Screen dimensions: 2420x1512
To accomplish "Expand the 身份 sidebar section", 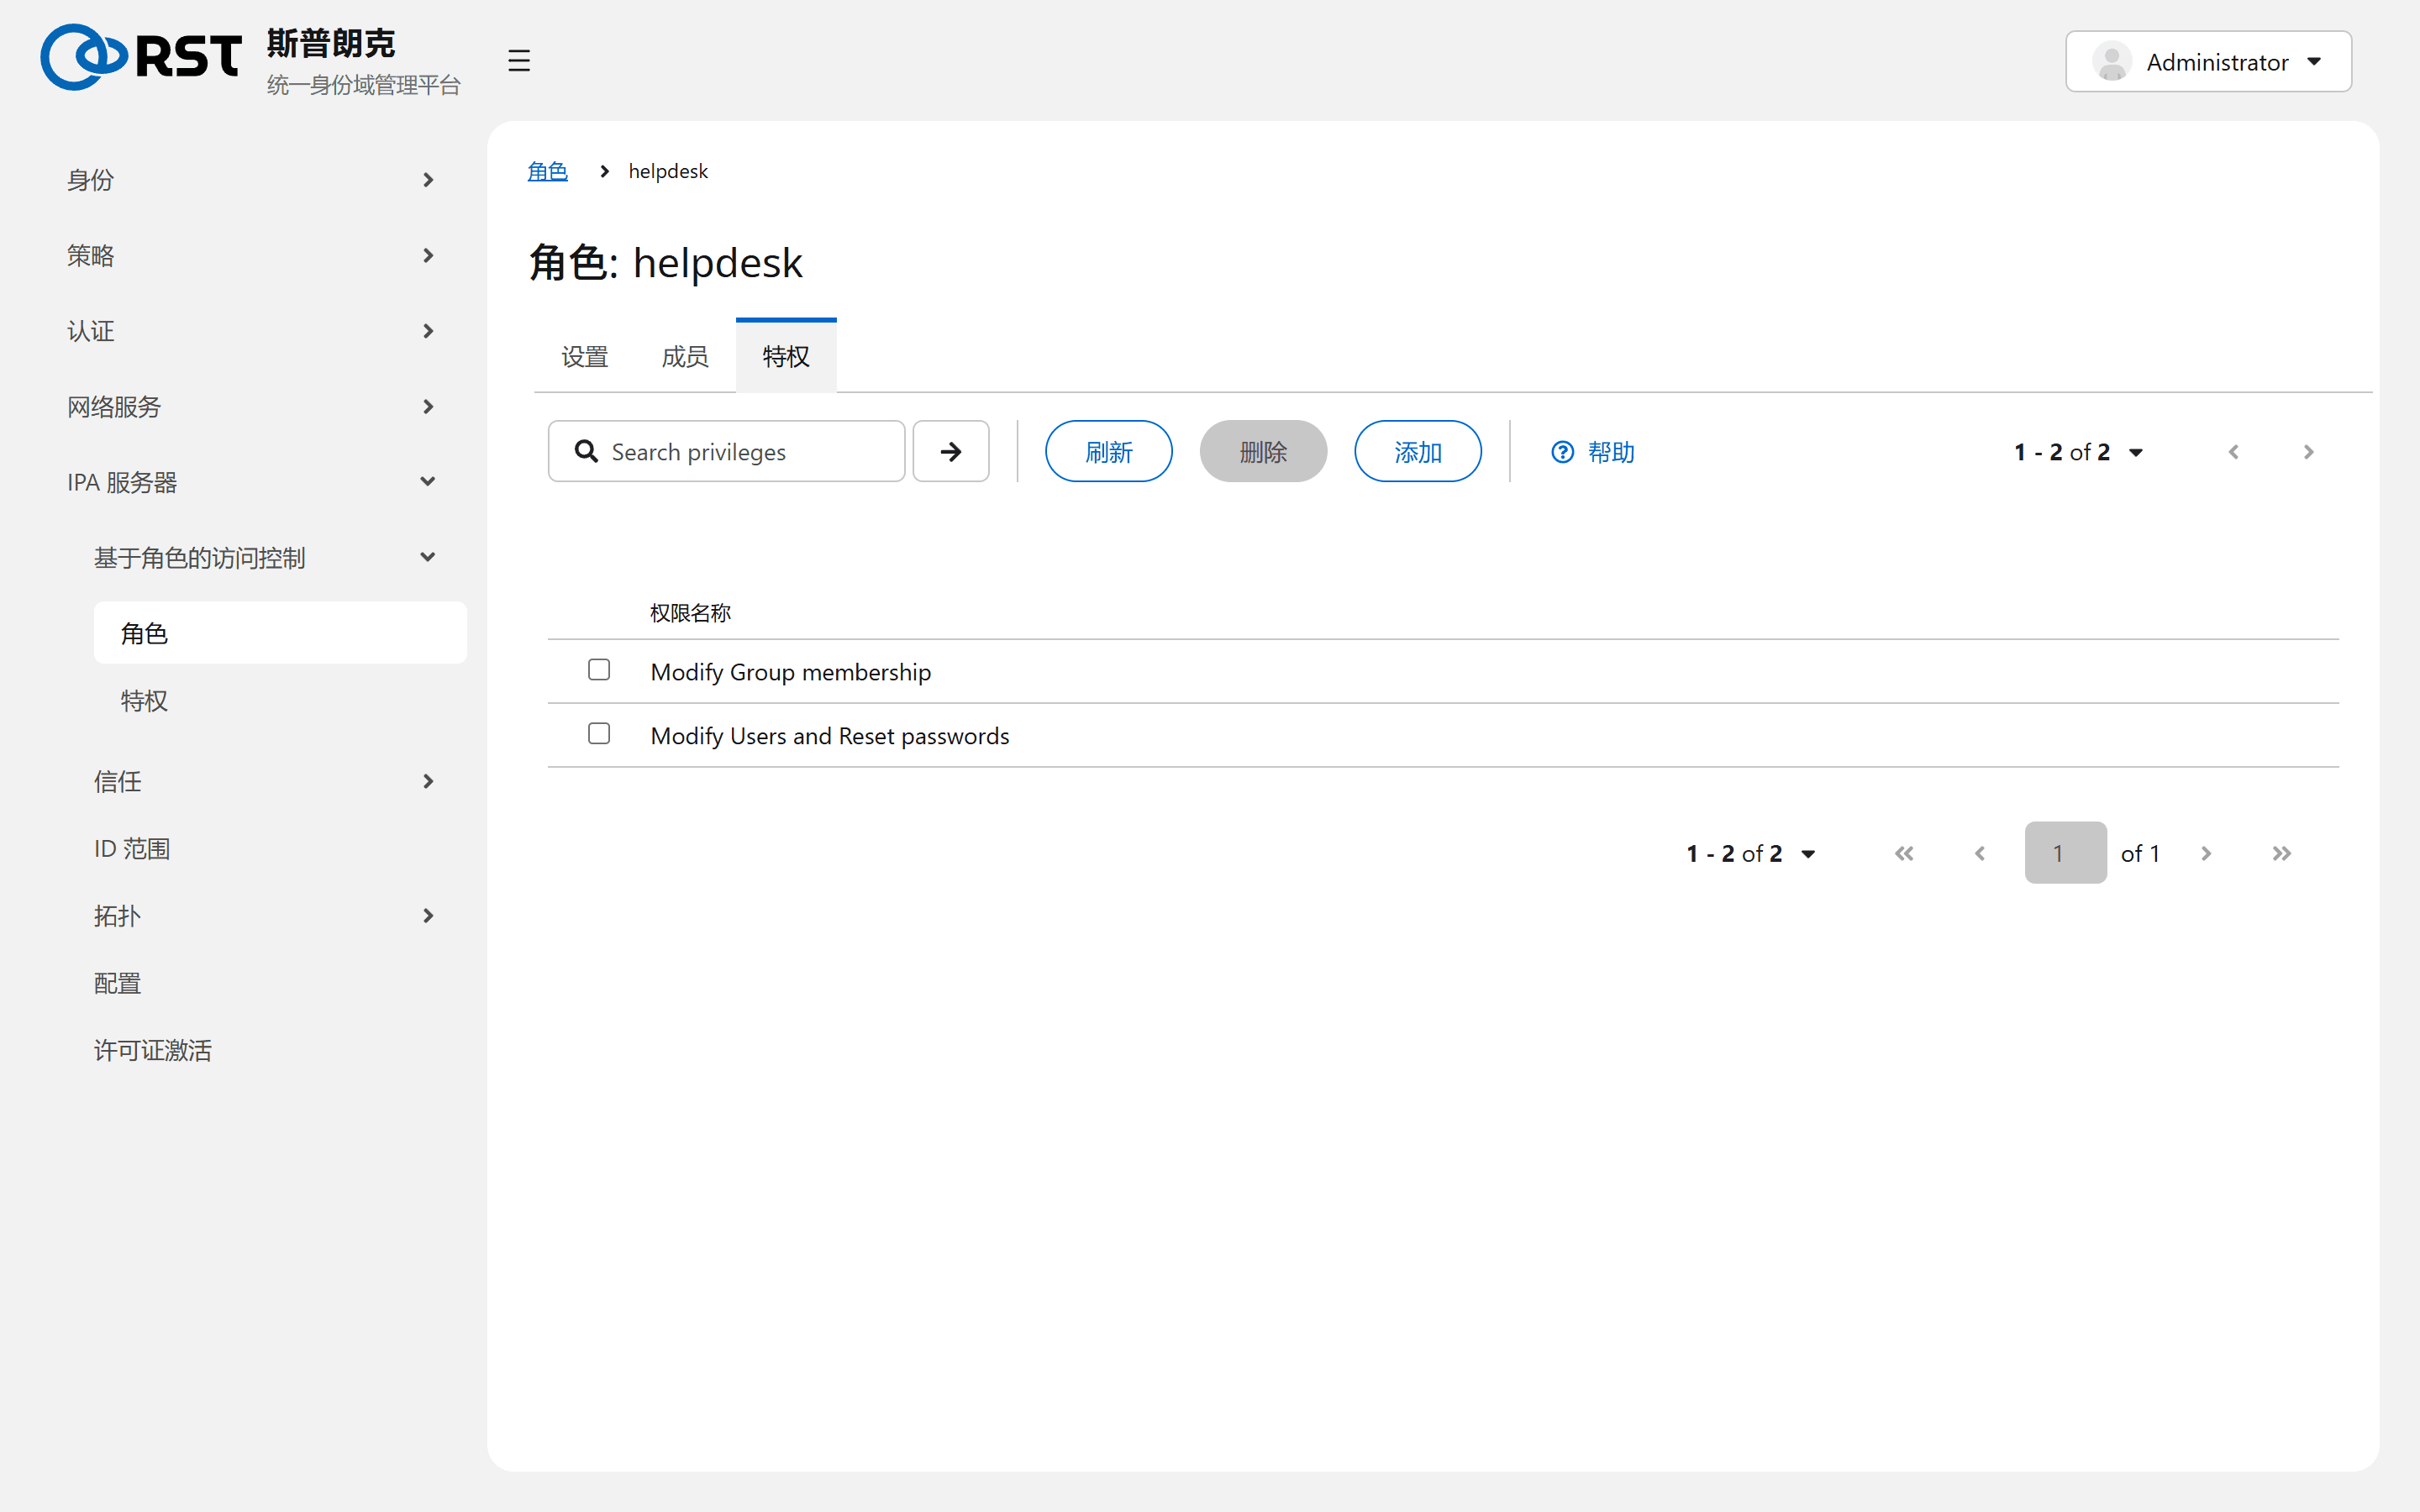I will pos(252,180).
